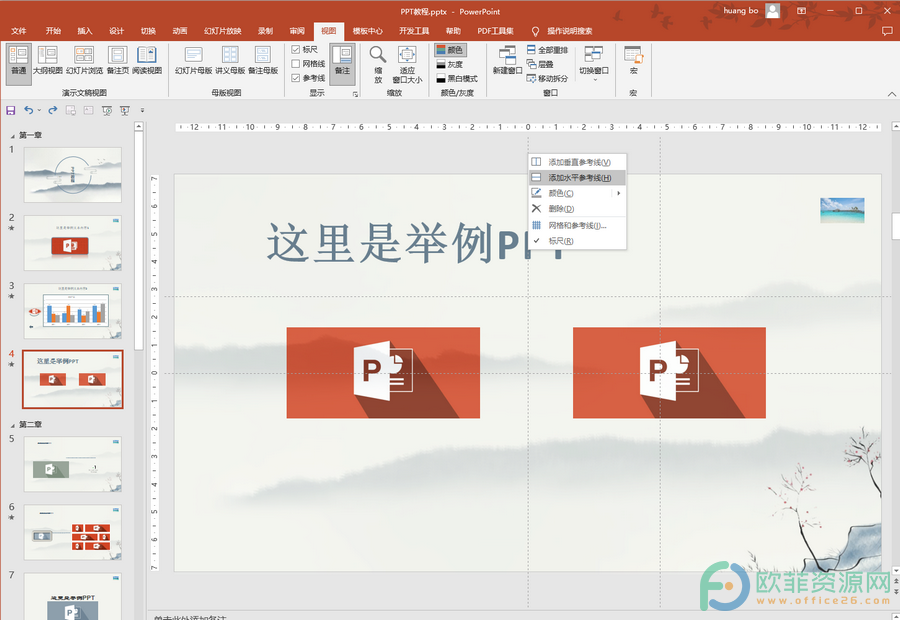Click slide panel scroll up arrow
The height and width of the screenshot is (620, 900).
[x=138, y=126]
